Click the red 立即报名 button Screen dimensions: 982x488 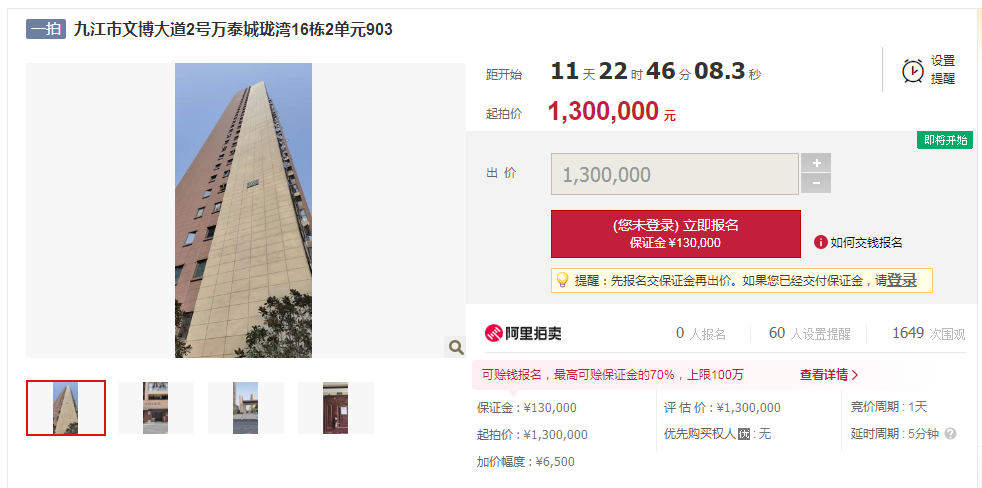click(x=676, y=234)
